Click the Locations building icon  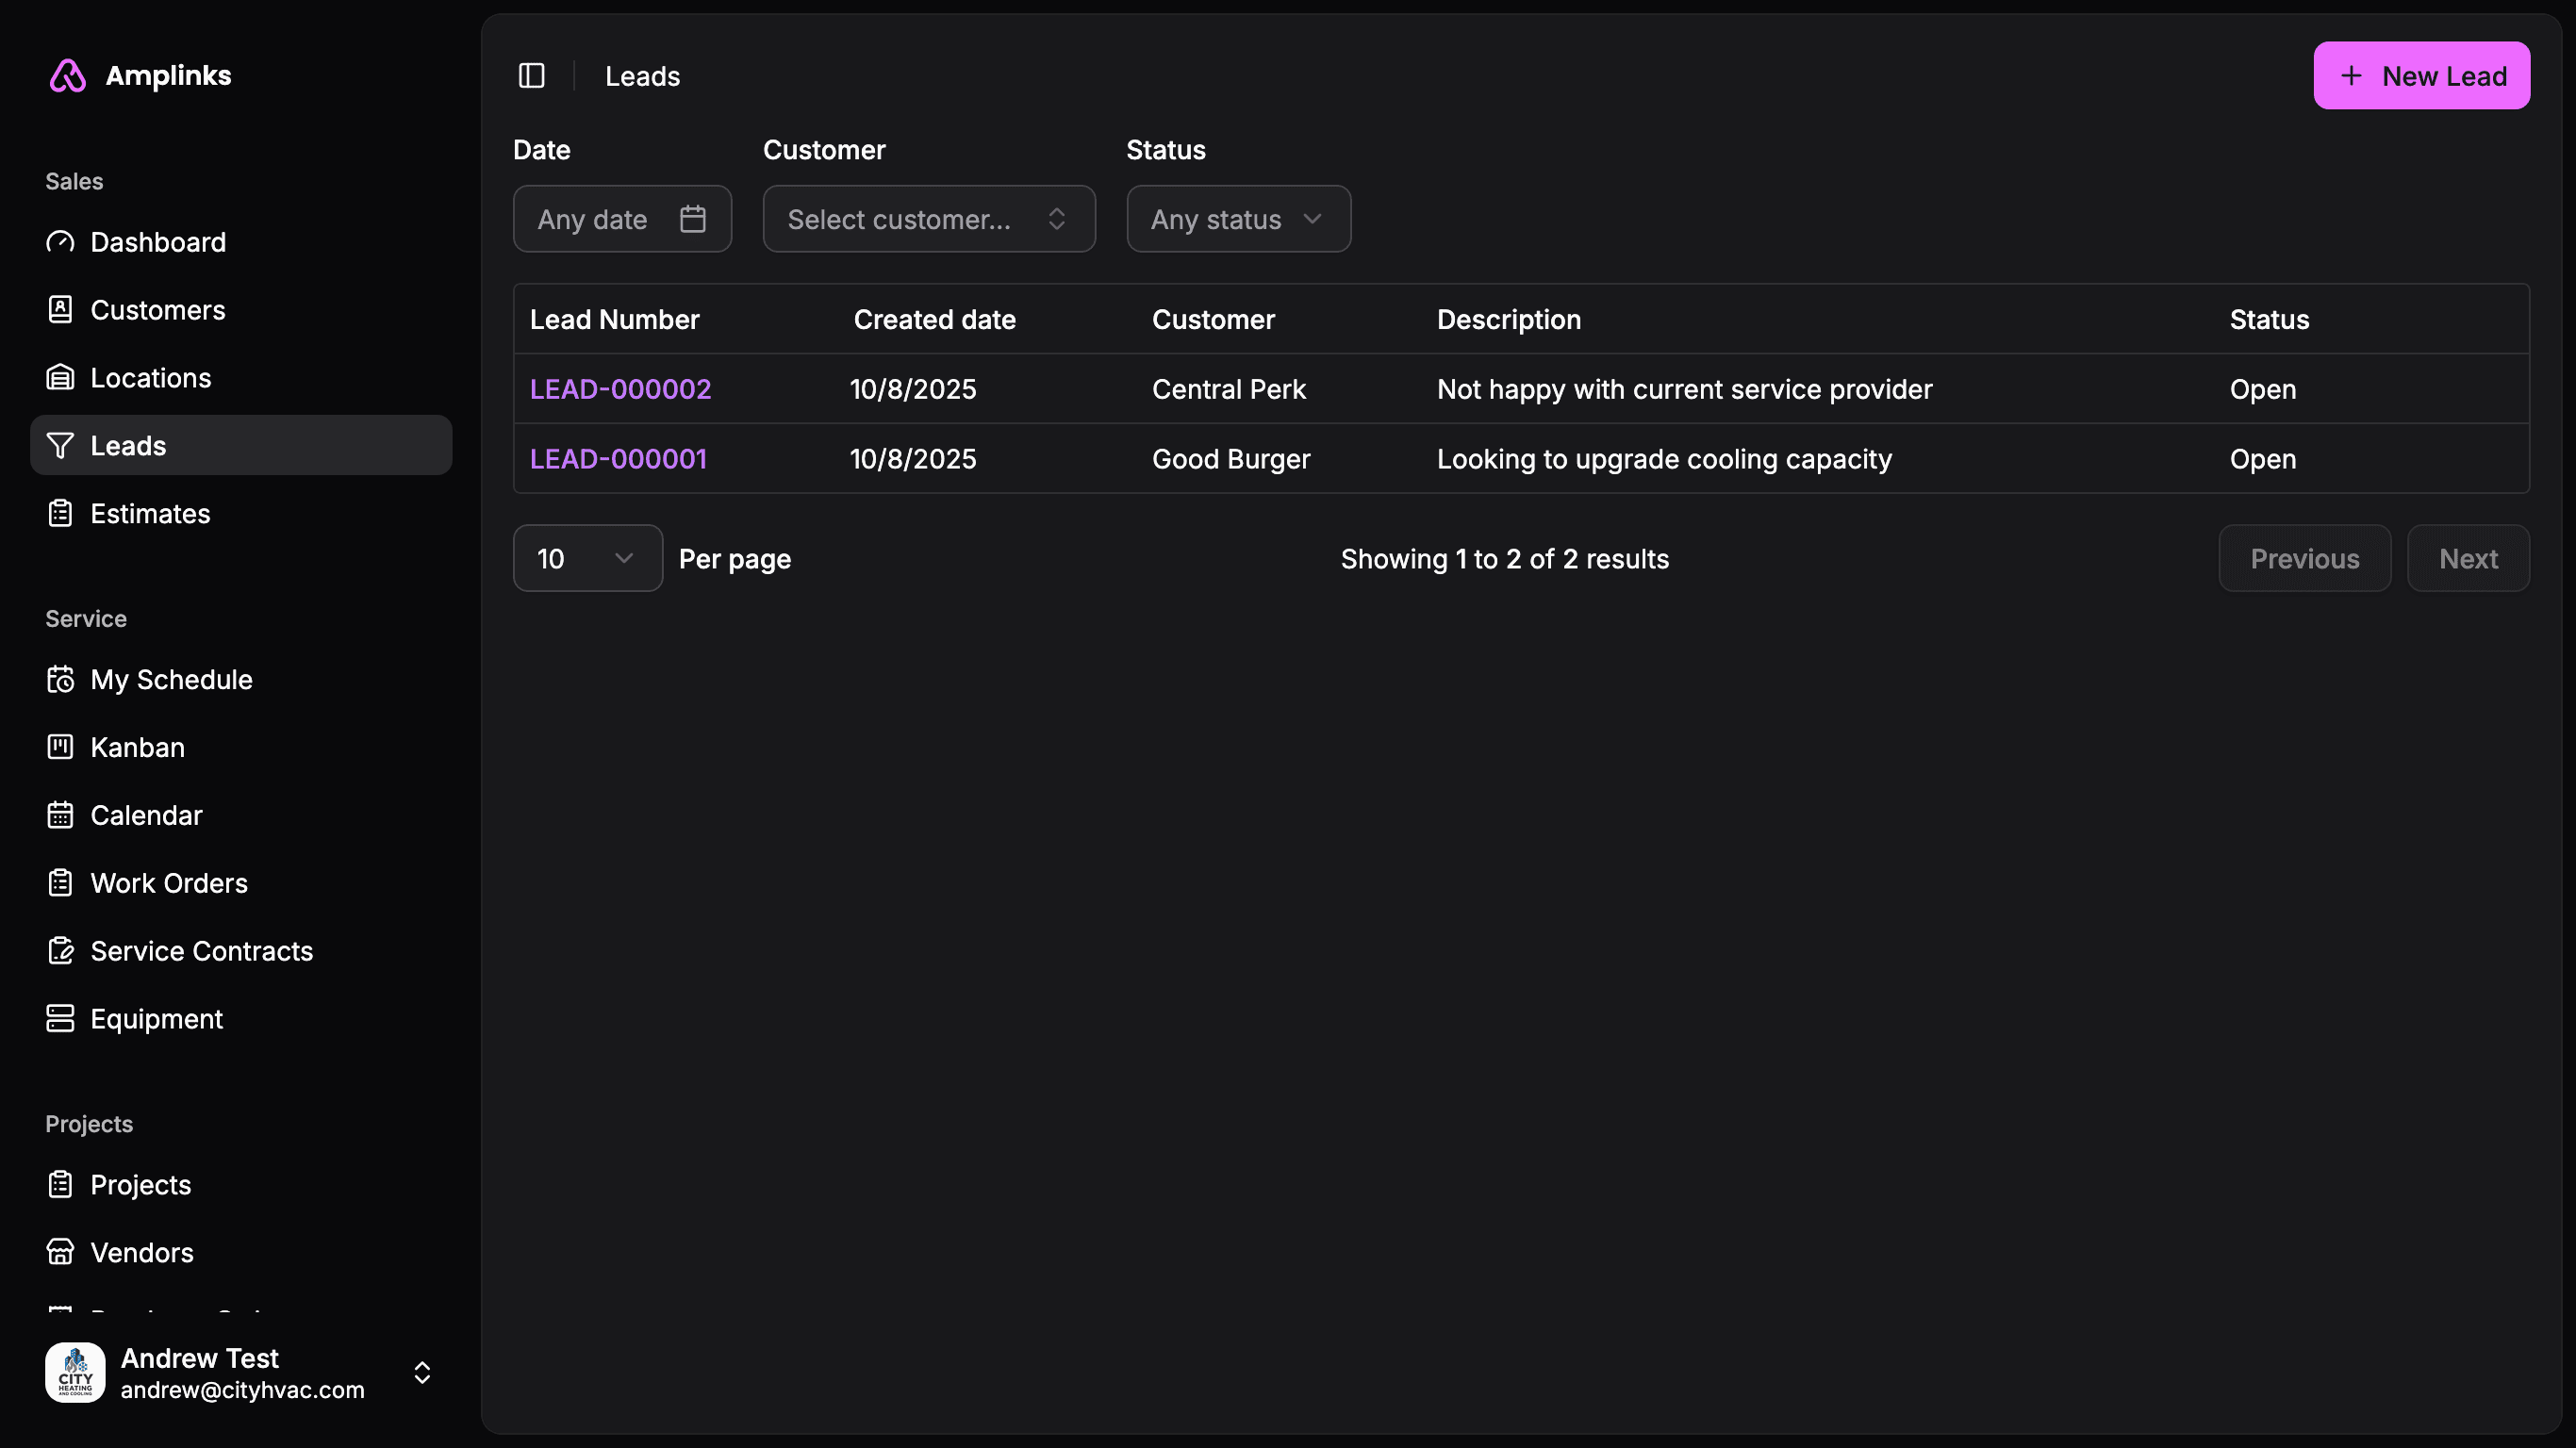point(60,378)
